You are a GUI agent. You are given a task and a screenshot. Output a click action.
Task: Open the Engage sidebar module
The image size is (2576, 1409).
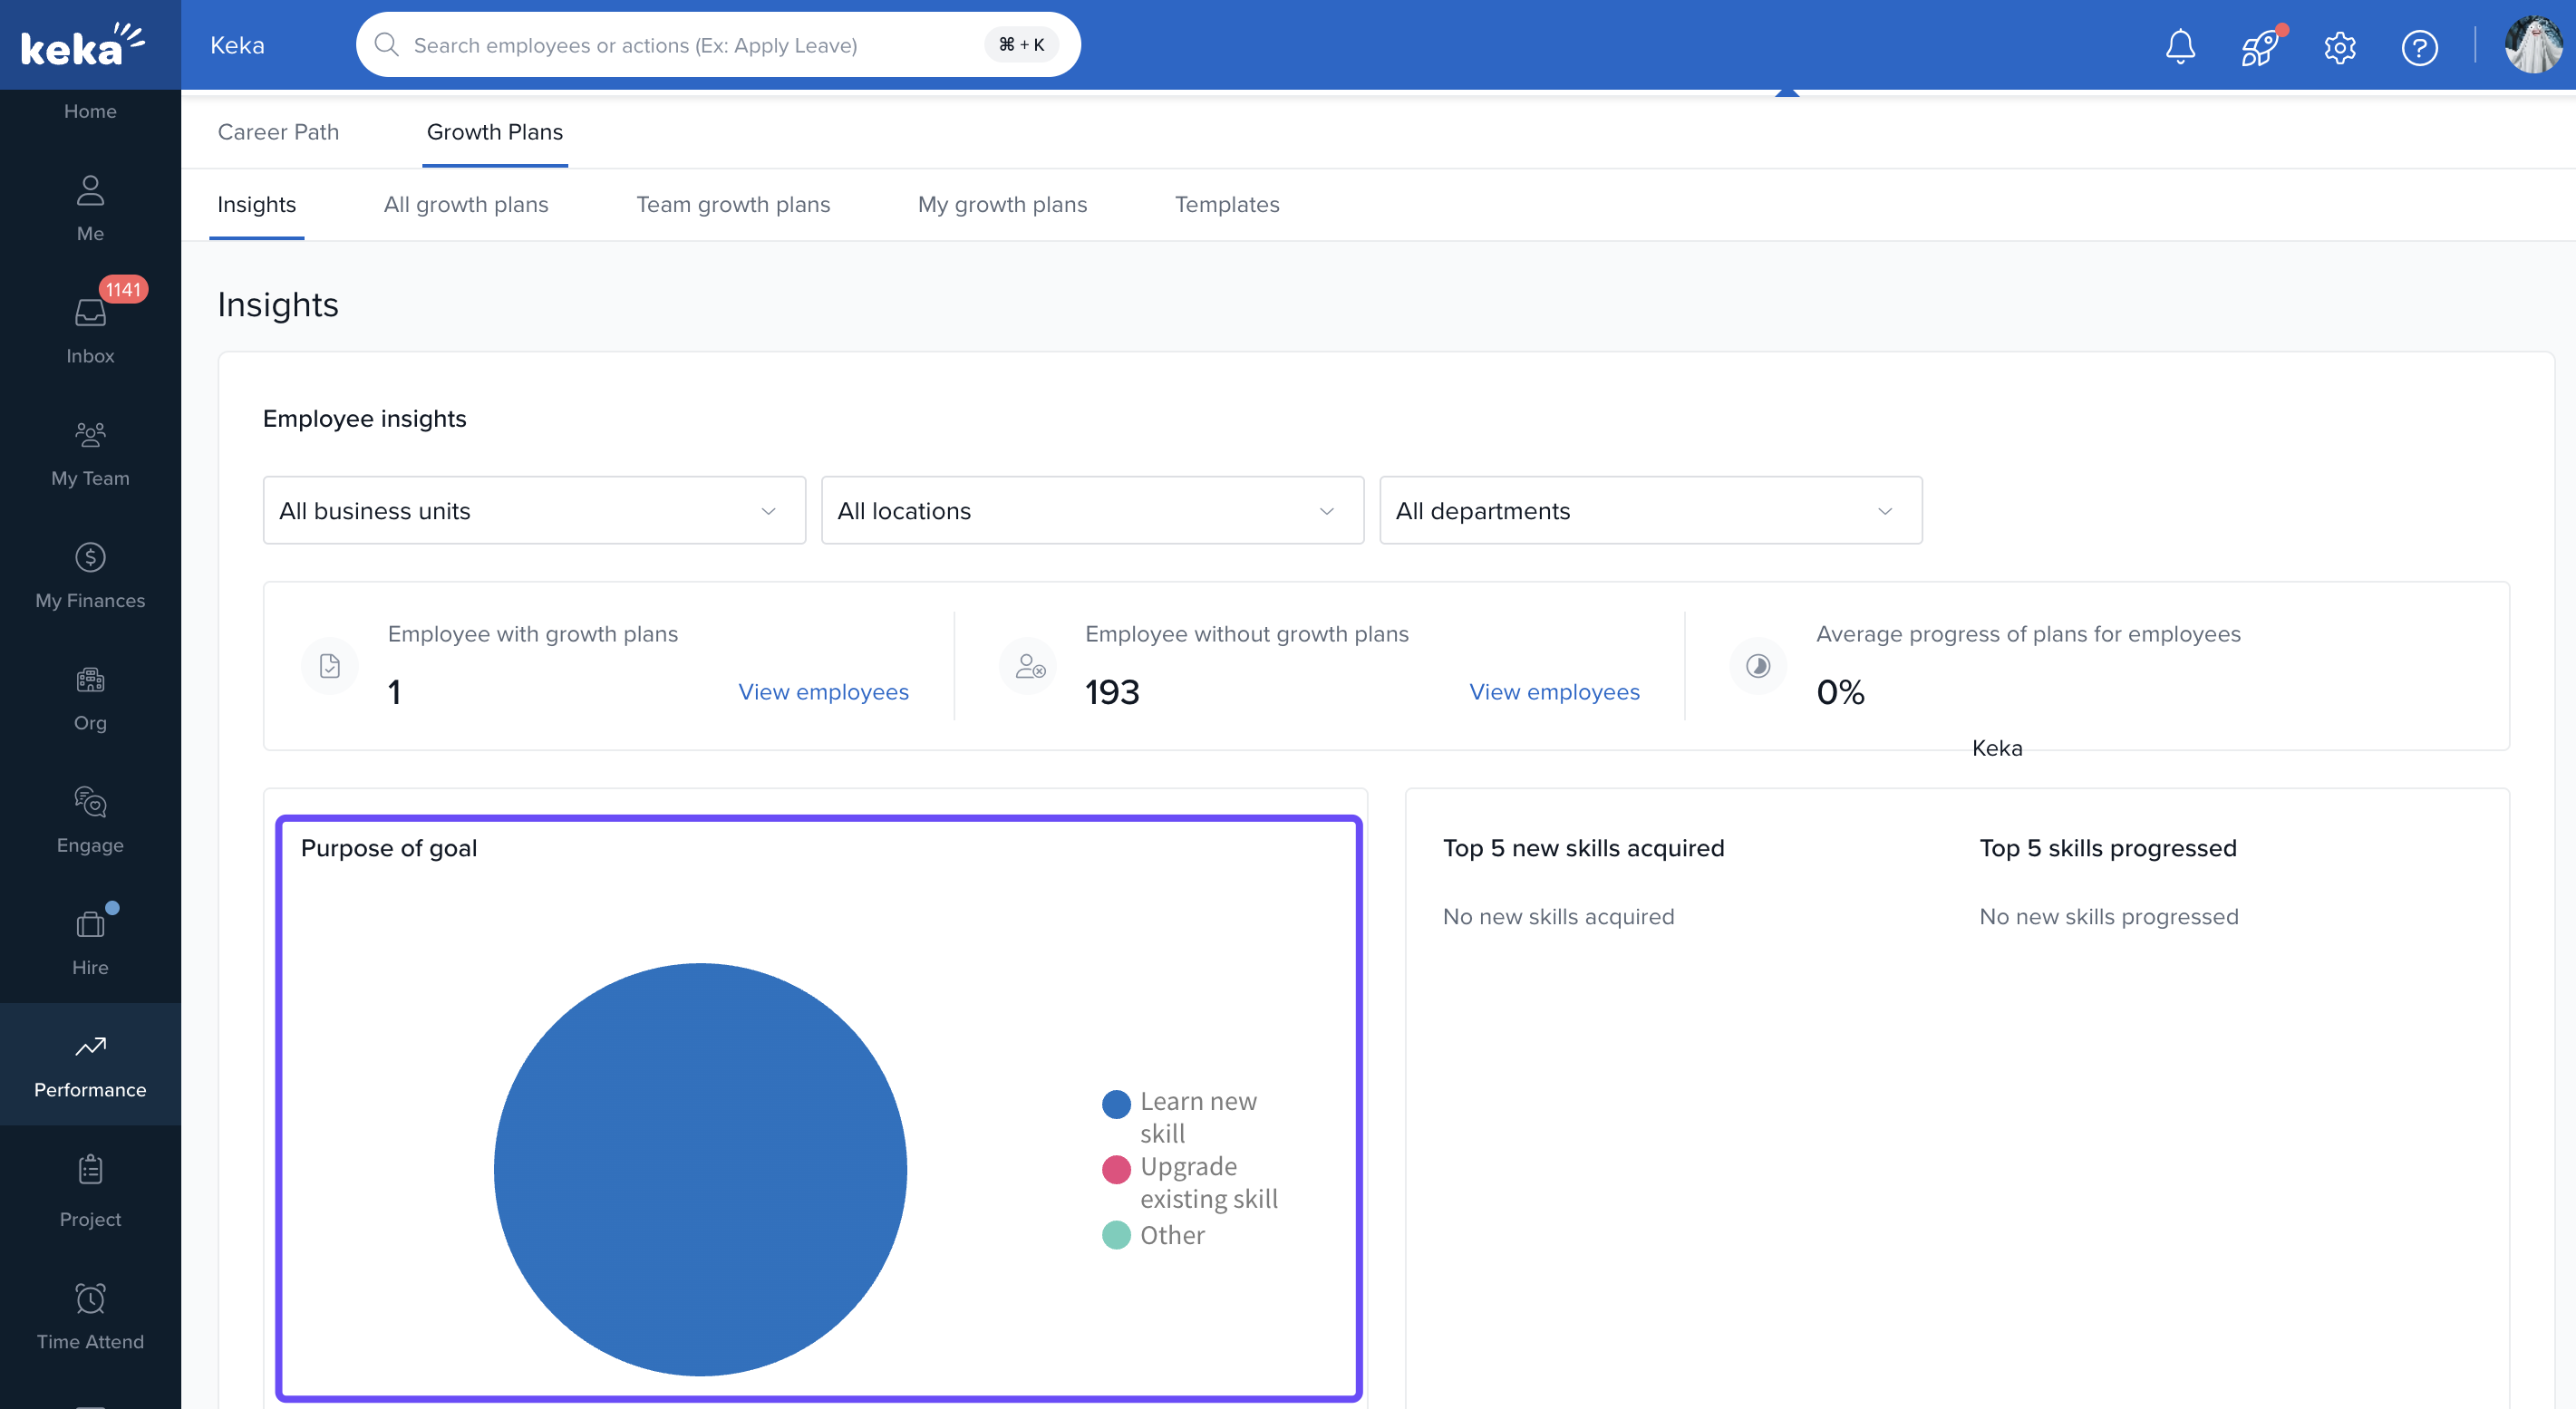coord(90,820)
